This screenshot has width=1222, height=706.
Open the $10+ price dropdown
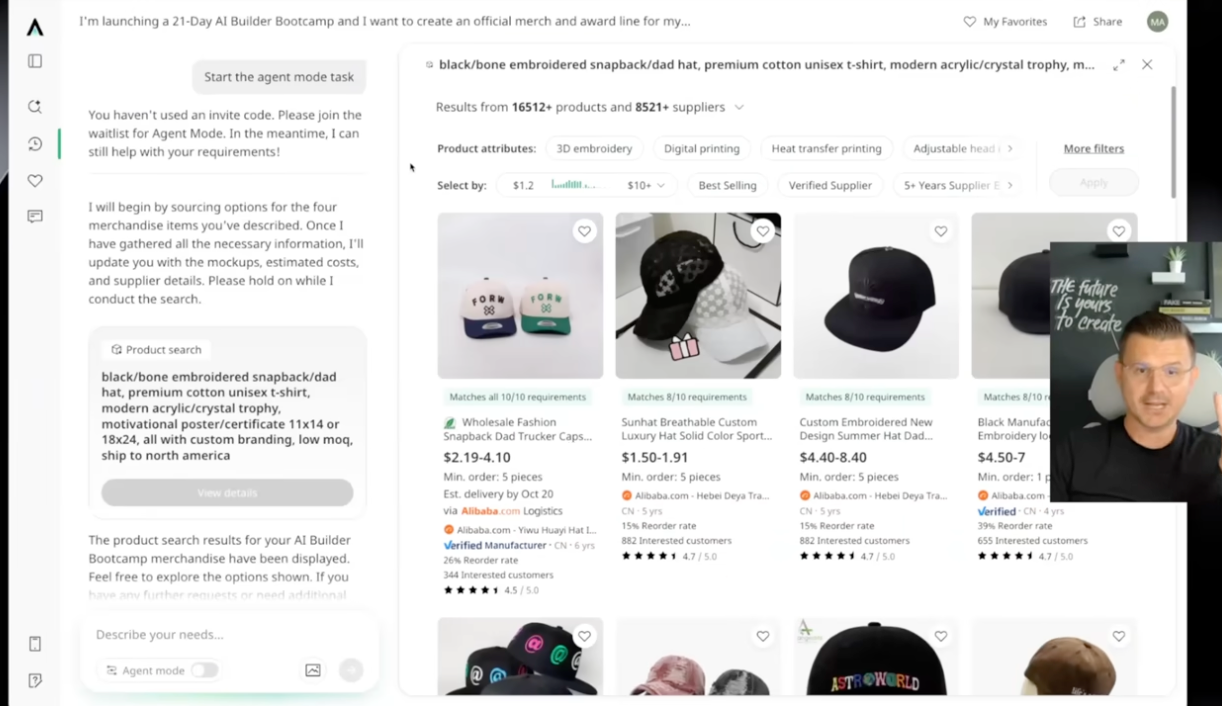tap(645, 185)
